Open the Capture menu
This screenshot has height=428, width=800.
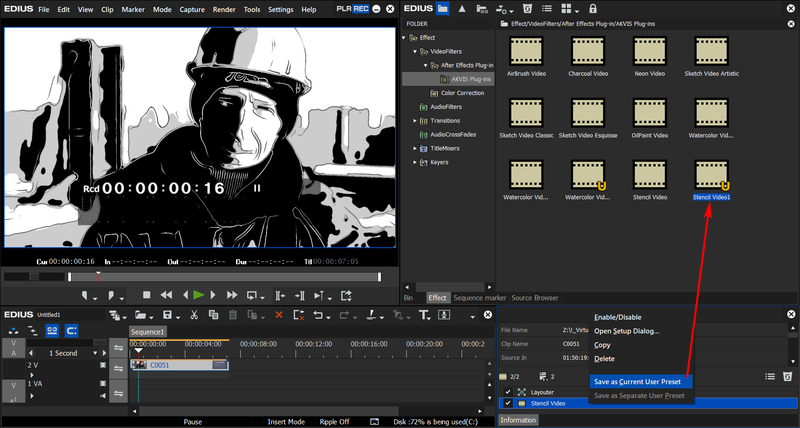click(192, 9)
